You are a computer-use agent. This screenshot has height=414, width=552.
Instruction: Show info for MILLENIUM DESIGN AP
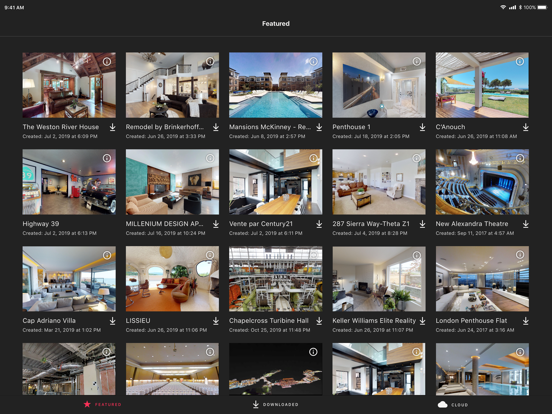(x=210, y=158)
